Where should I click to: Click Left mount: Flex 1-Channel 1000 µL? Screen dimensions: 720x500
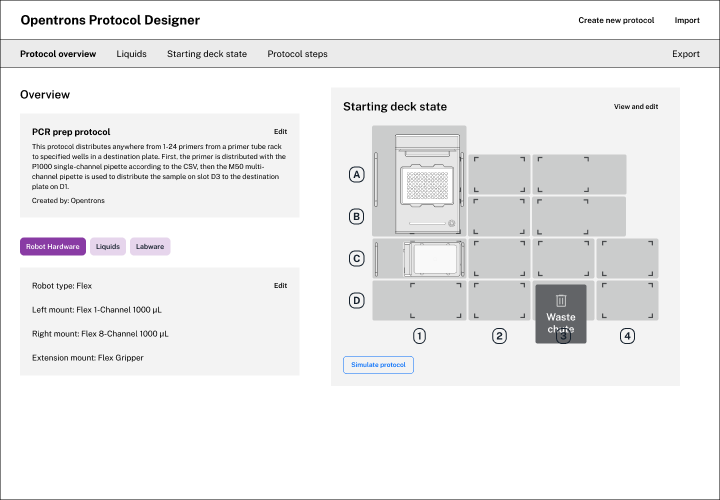coord(97,310)
